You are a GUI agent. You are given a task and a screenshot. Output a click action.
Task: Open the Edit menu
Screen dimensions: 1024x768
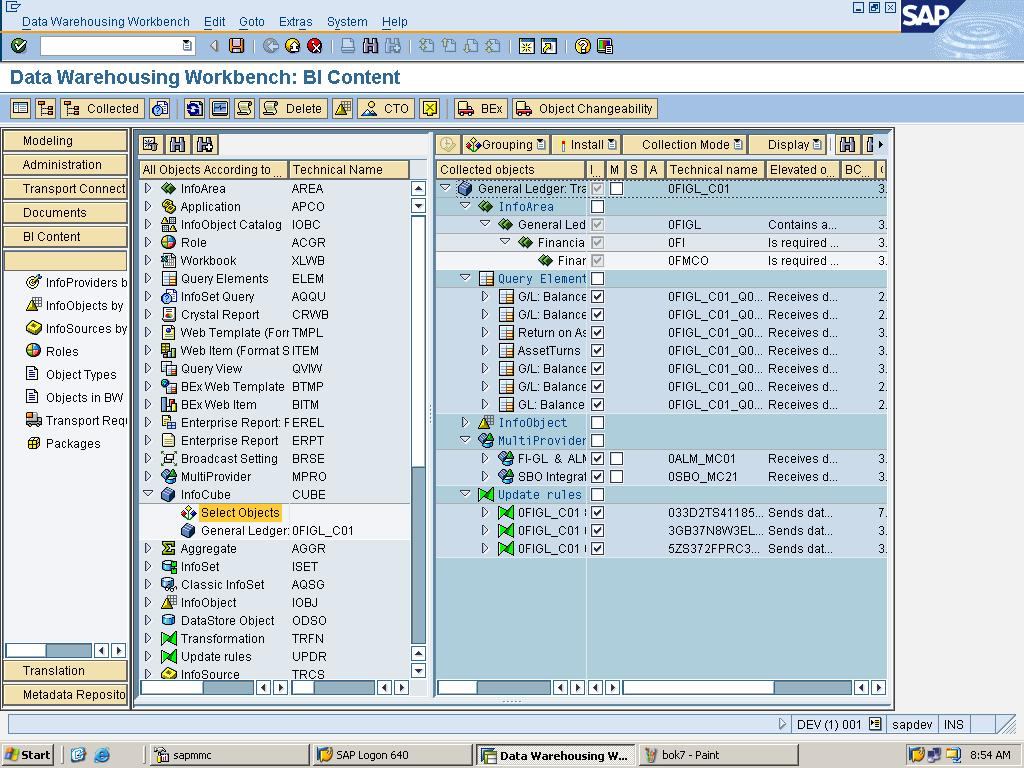(x=214, y=22)
